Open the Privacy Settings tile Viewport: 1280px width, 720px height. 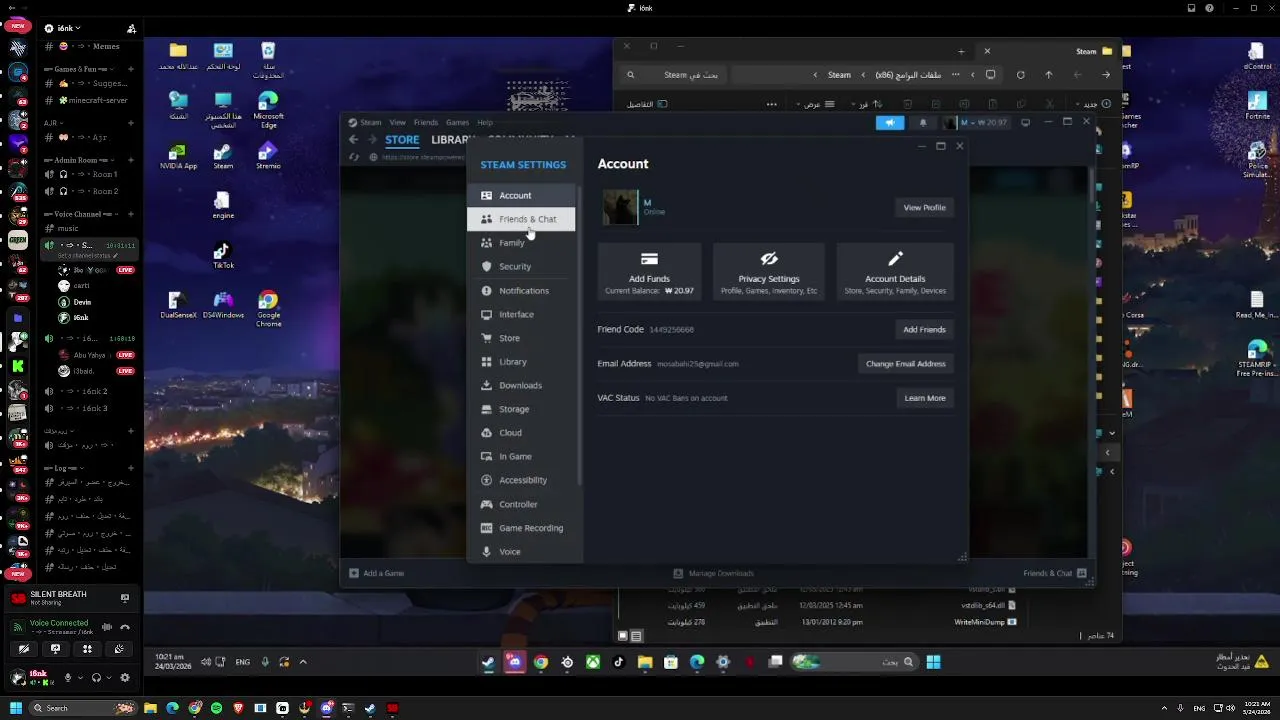[769, 272]
